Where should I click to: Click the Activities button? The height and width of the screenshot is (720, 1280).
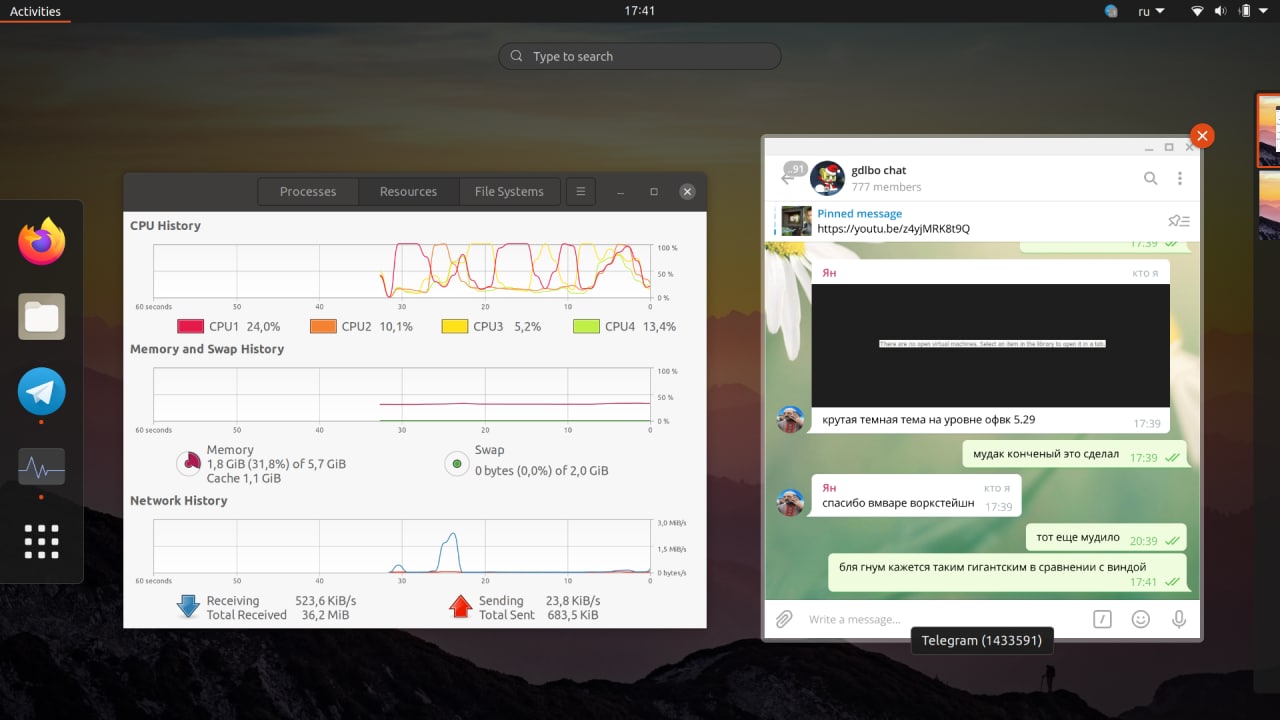(35, 11)
